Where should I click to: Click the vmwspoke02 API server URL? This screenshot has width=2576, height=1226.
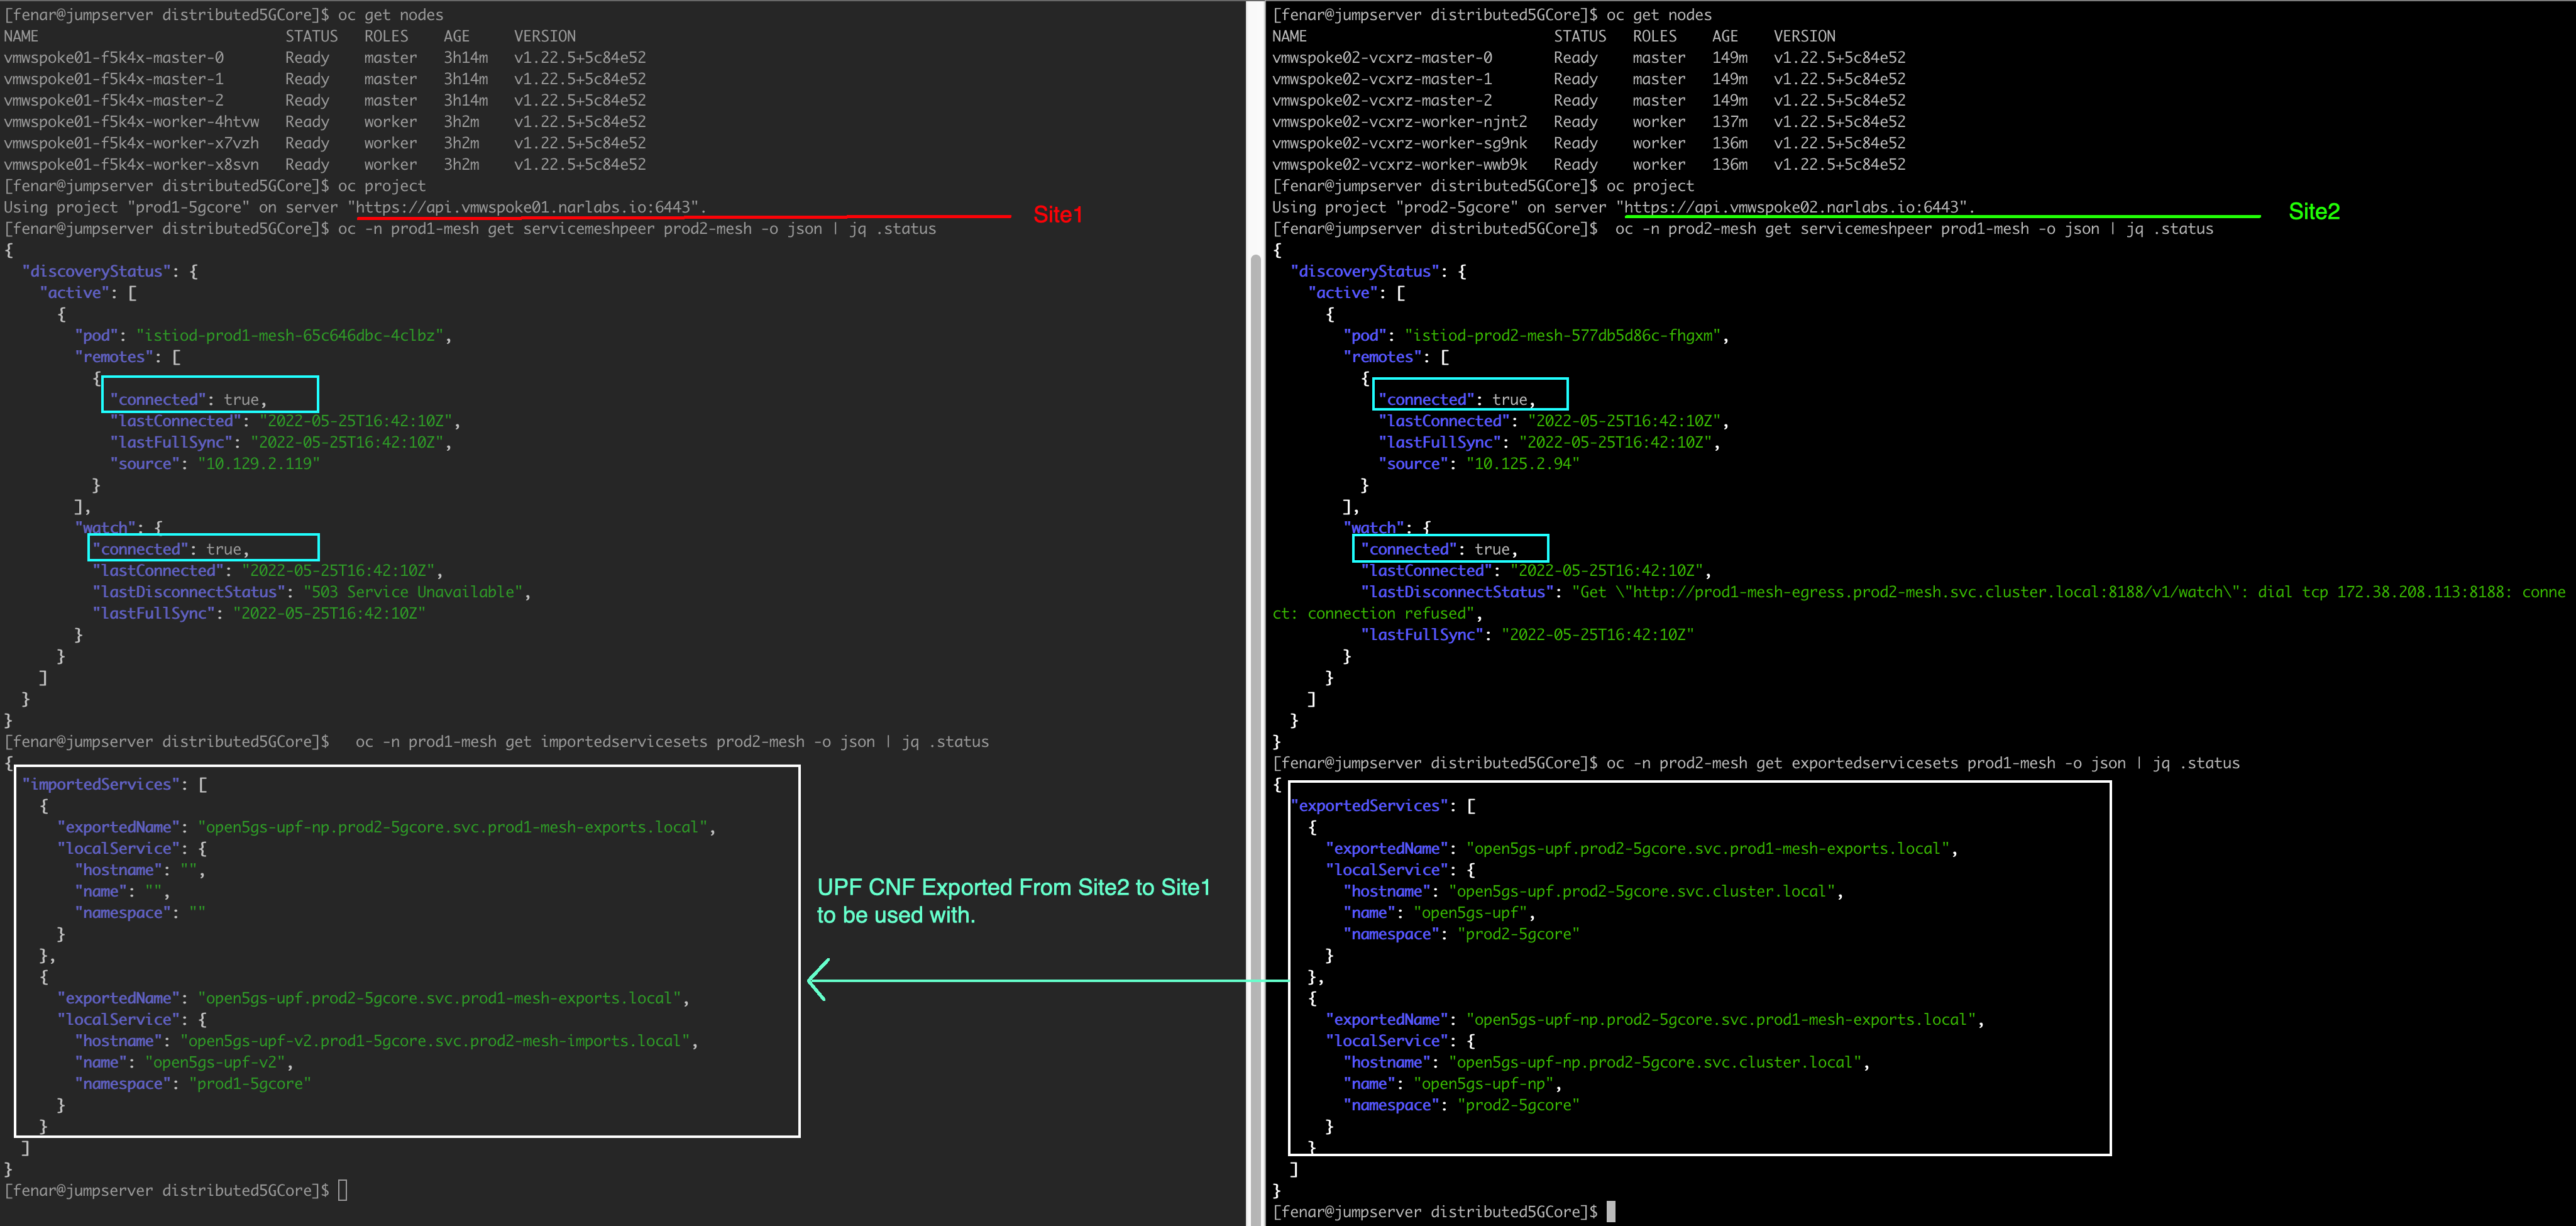[x=1793, y=207]
